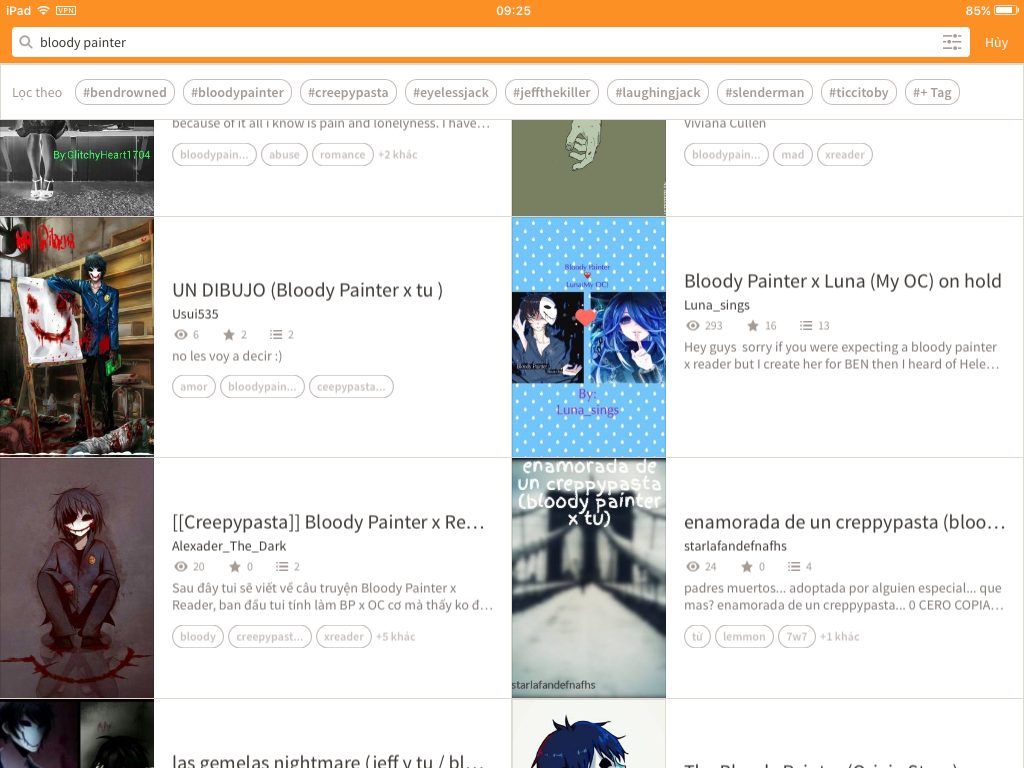This screenshot has height=768, width=1024.
Task: Tap the list icon for starlafandefnafhs story
Action: 794,566
